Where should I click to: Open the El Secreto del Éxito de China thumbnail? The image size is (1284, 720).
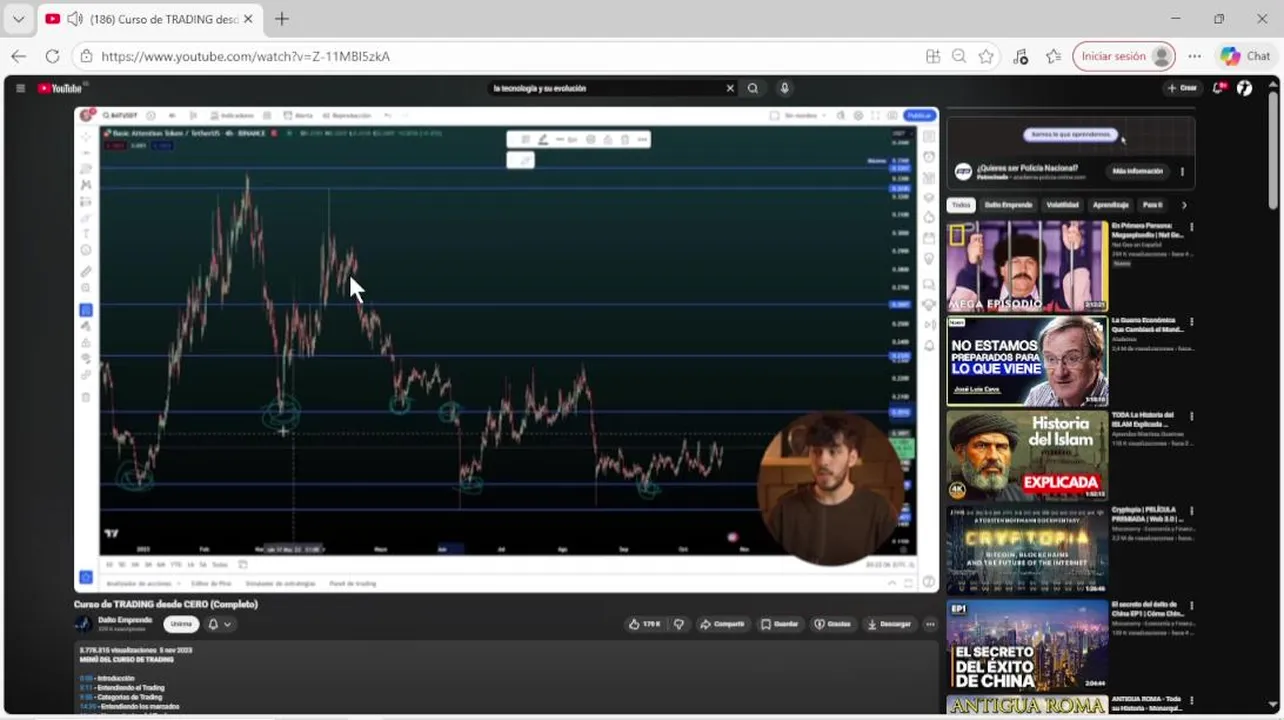1027,646
